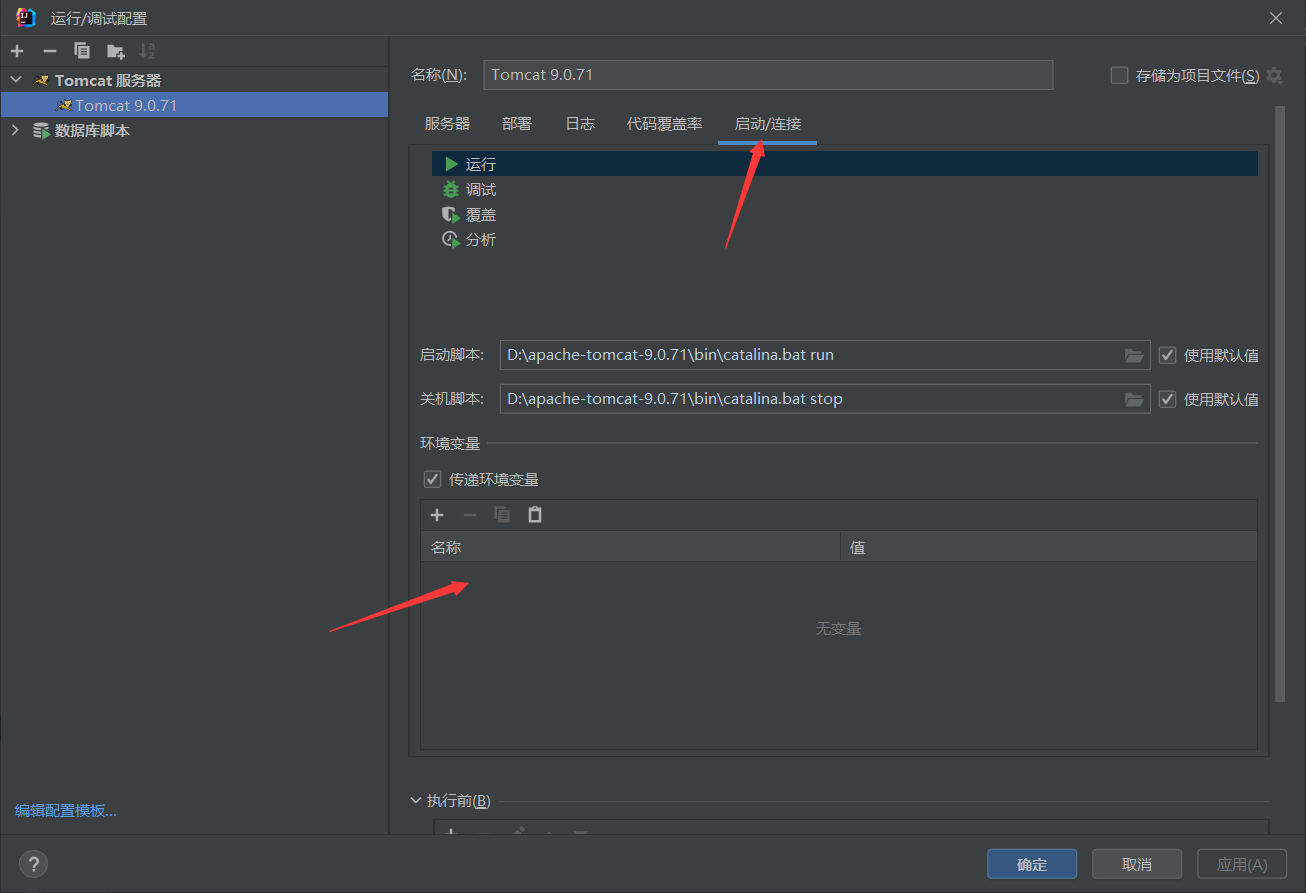Uncheck 使用默认值 for 关机脚本
Viewport: 1306px width, 893px height.
(x=1167, y=399)
